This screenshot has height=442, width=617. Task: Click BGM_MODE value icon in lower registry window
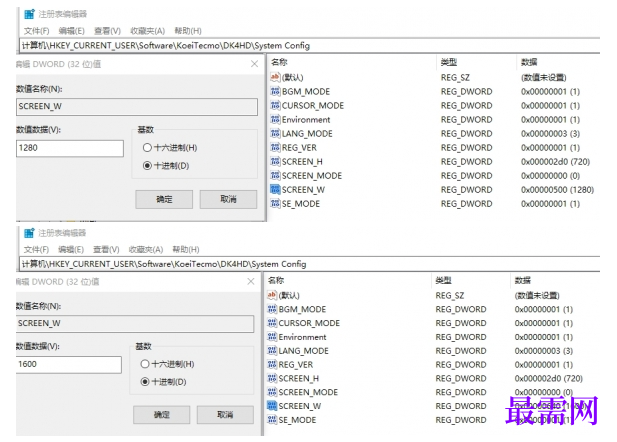click(272, 309)
